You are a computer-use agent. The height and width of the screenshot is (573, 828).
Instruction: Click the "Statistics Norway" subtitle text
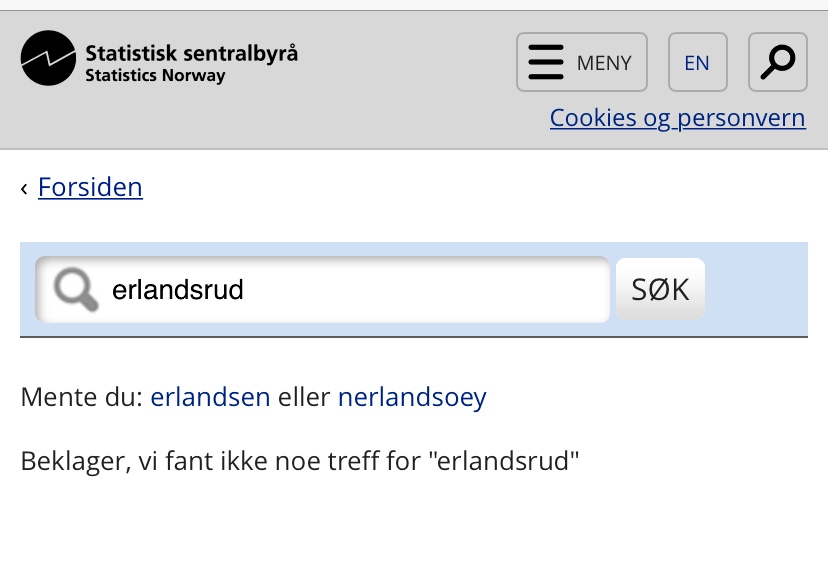[155, 76]
